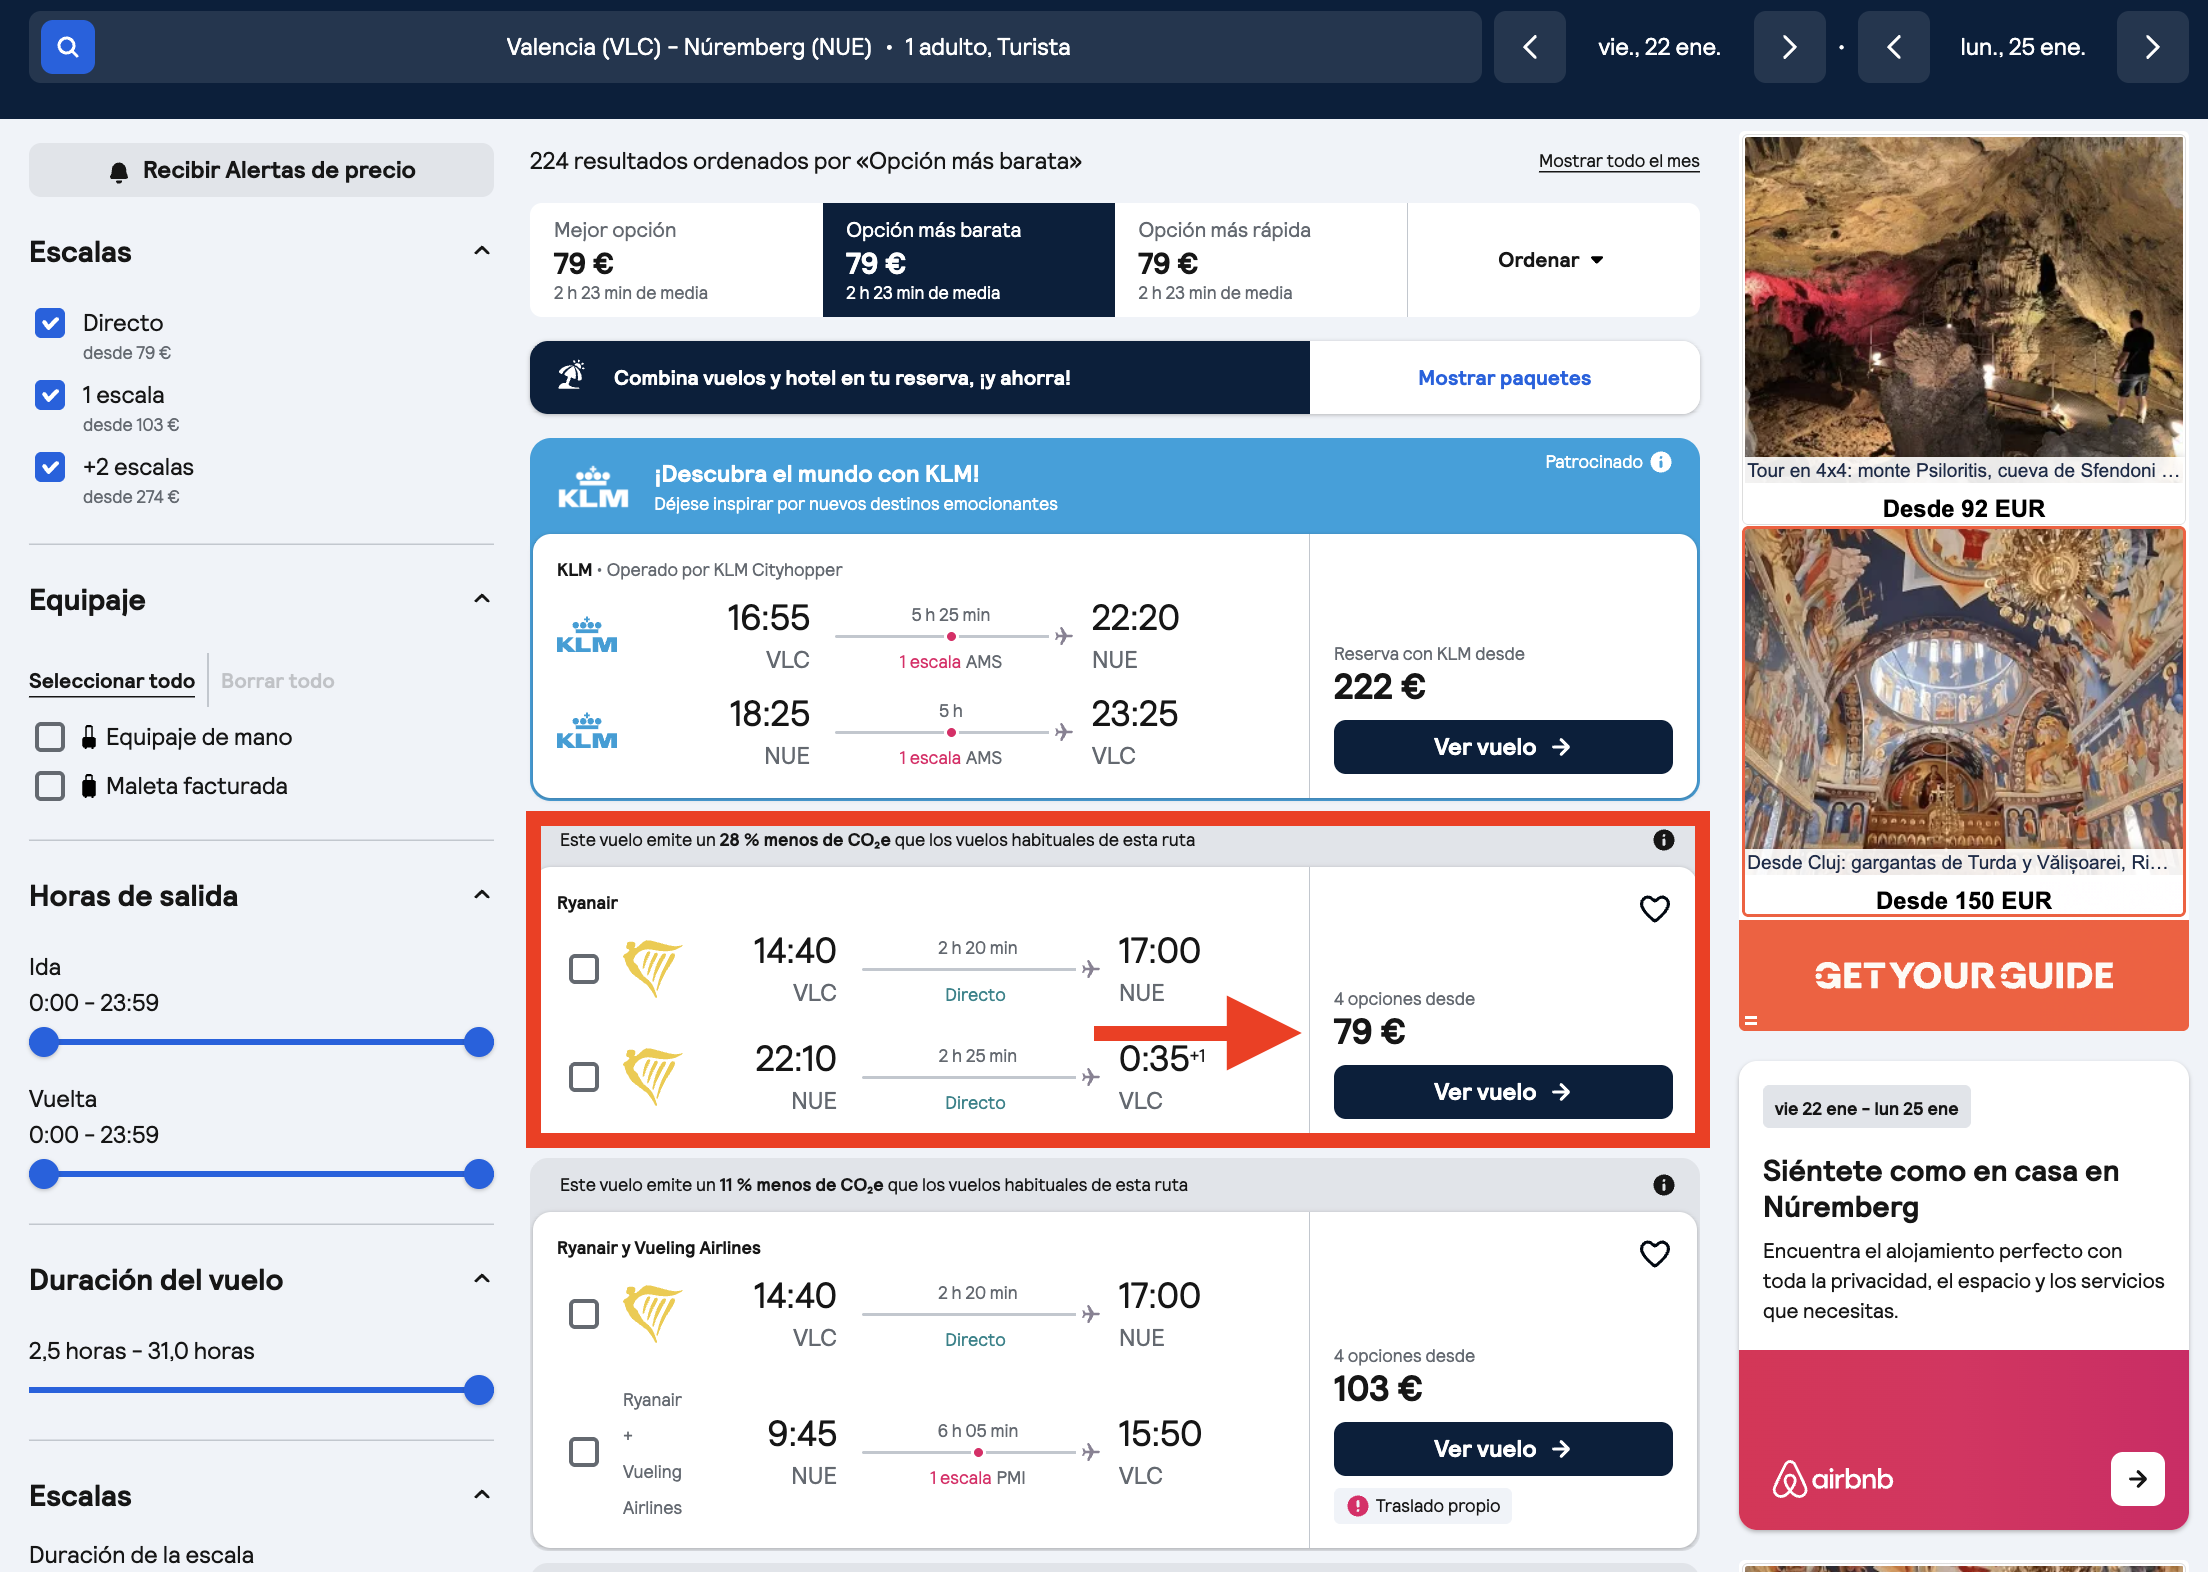Click Seleccionar todo in Equipaje
2208x1572 pixels.
(x=112, y=681)
